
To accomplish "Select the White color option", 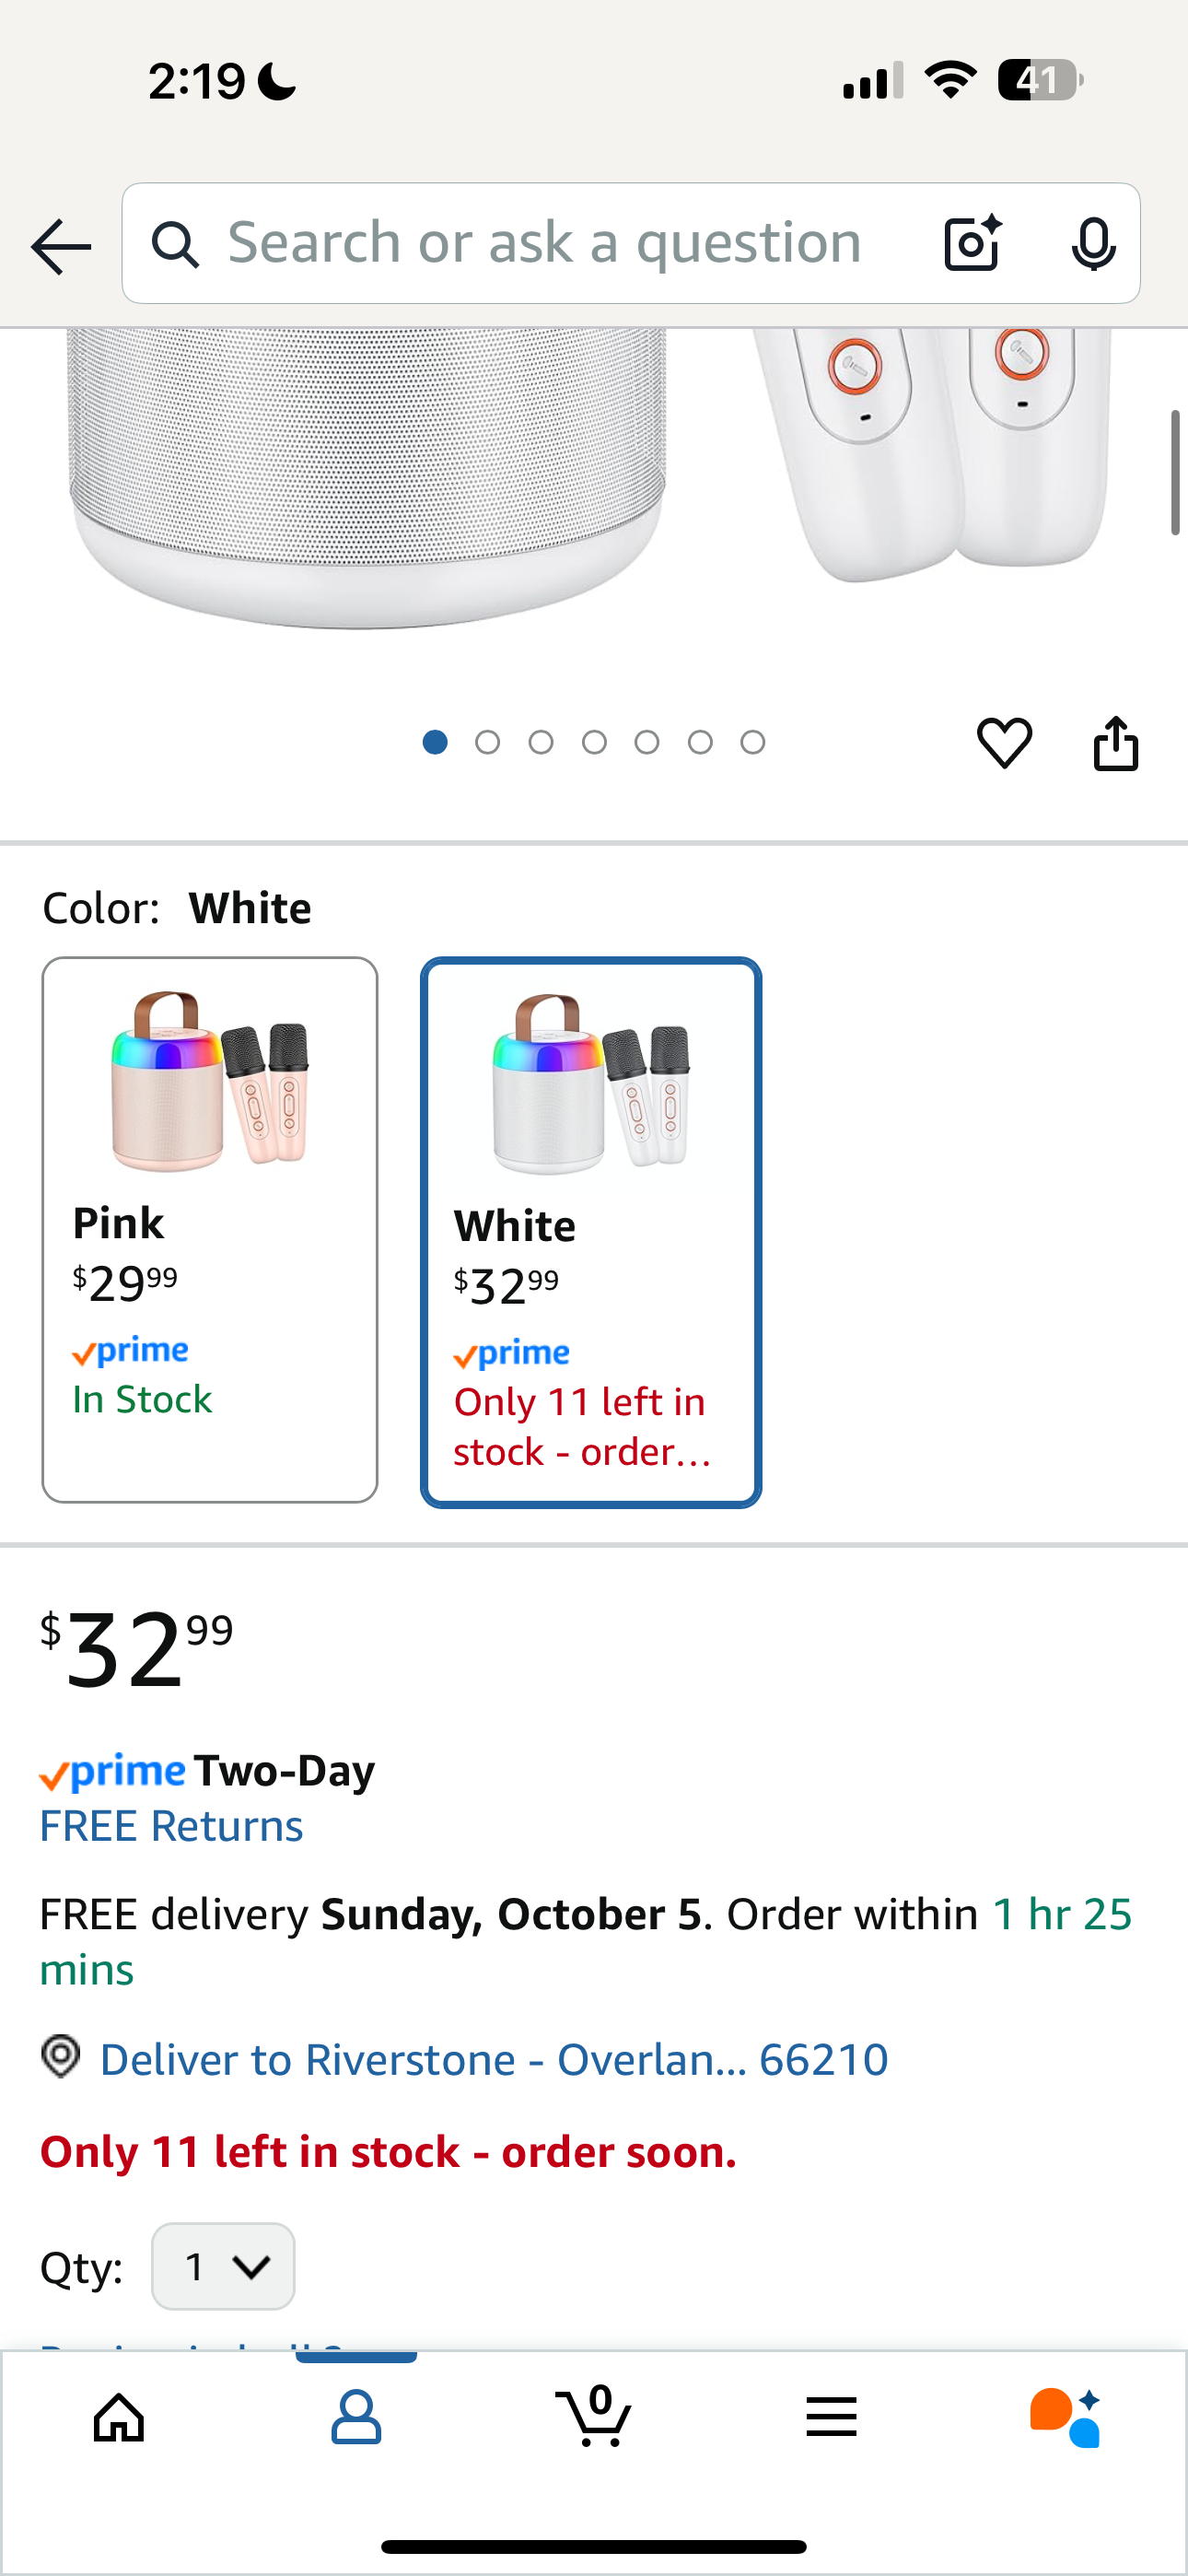I will click(591, 1231).
